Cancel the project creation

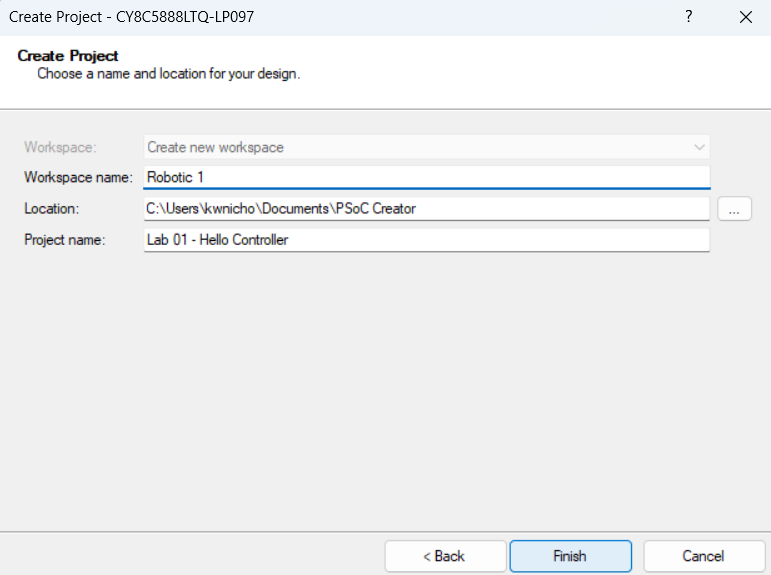(704, 556)
